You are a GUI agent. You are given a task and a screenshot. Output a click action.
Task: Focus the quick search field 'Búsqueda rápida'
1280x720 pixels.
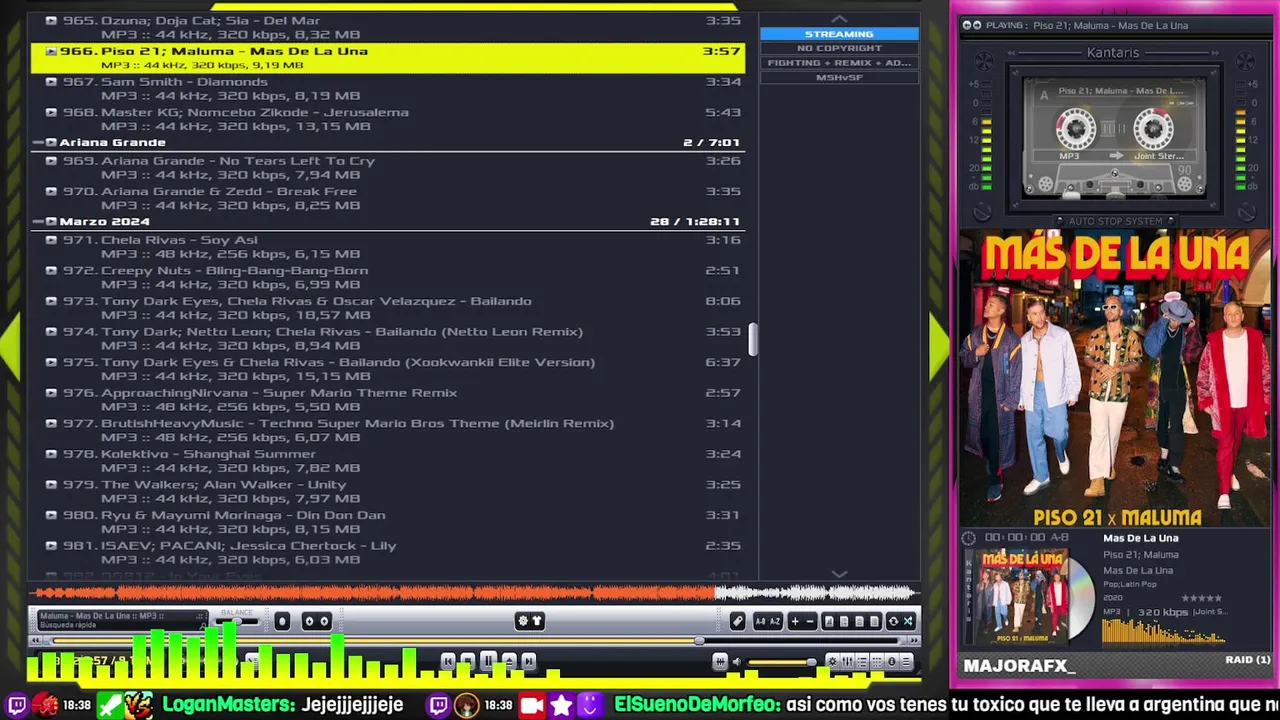(124, 625)
